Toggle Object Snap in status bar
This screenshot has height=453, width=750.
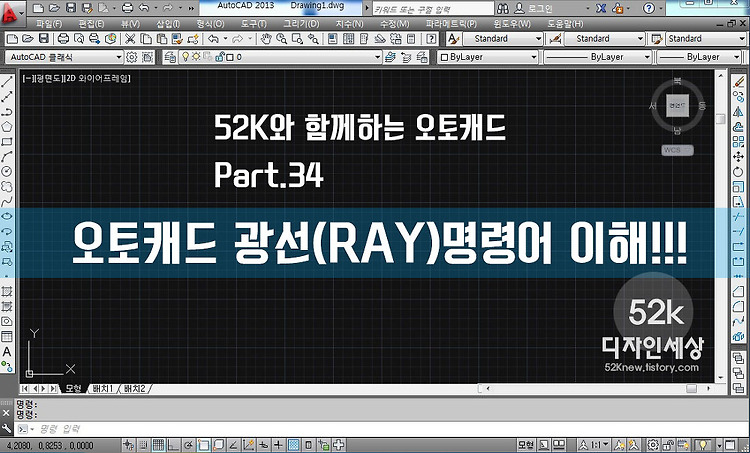203,445
